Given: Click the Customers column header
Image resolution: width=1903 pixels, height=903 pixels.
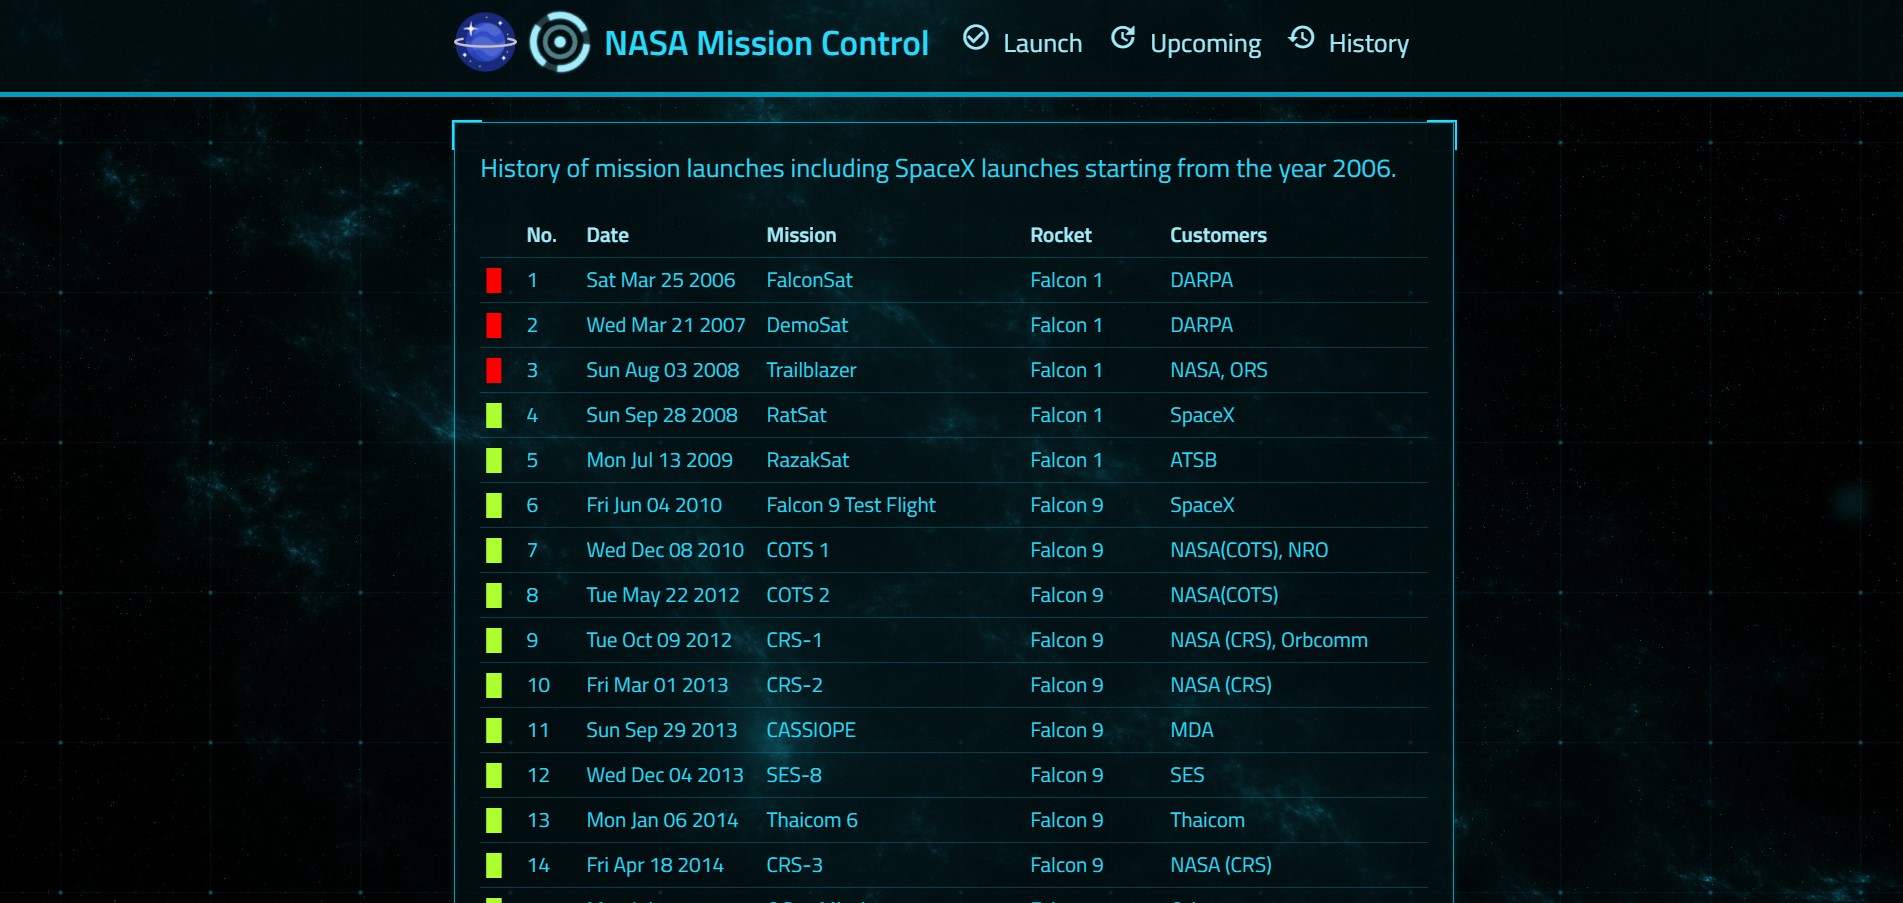Looking at the screenshot, I should [1218, 235].
